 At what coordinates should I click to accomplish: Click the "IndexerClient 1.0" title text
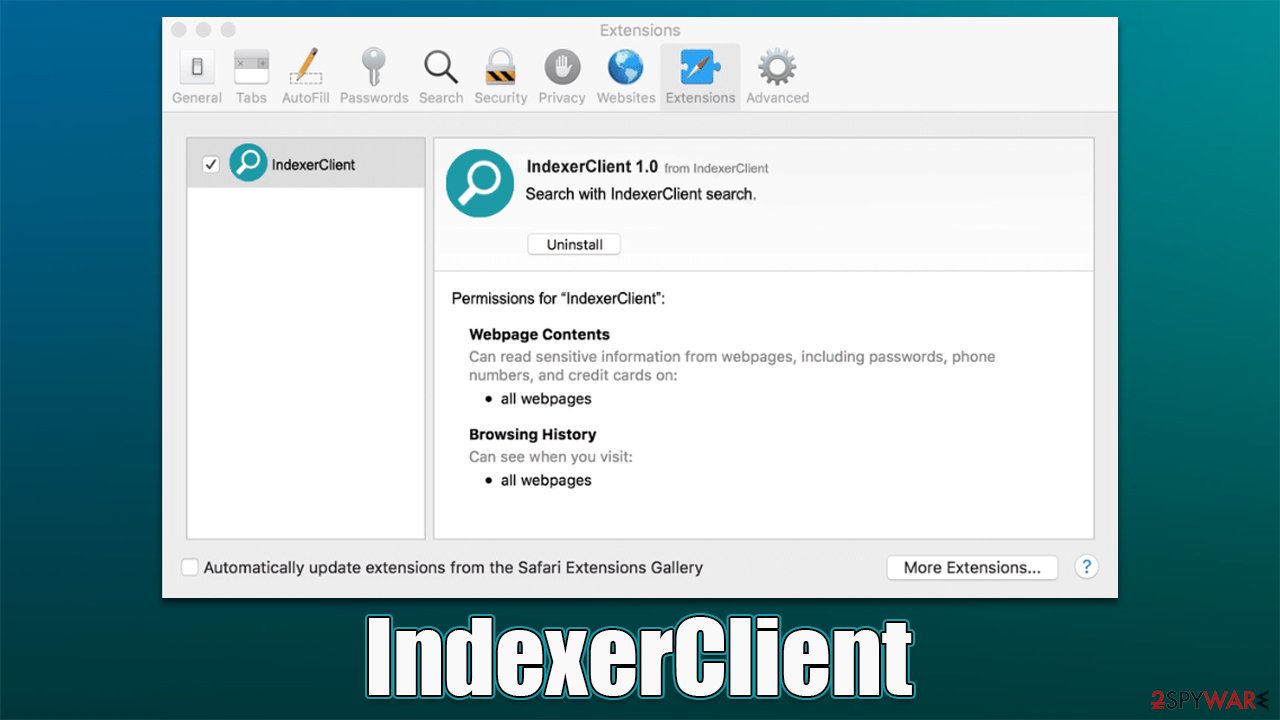[592, 167]
